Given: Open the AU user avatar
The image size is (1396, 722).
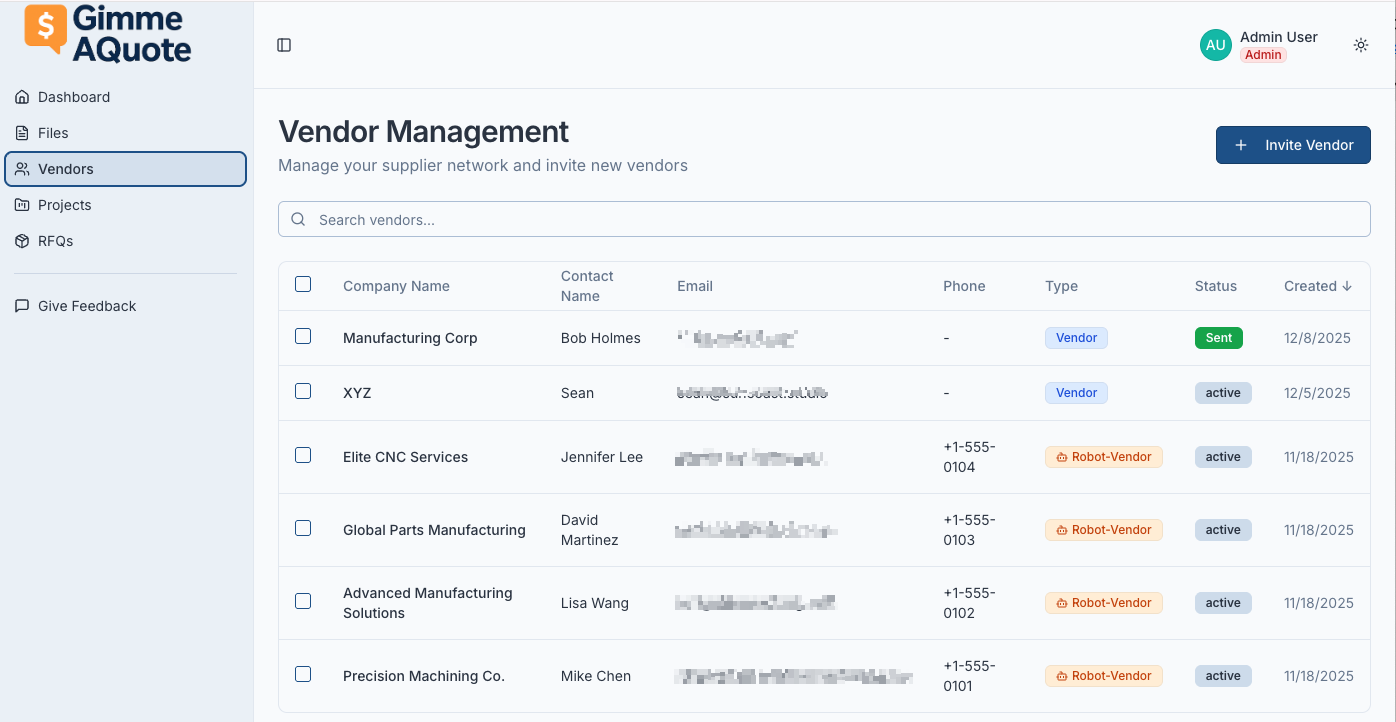Looking at the screenshot, I should (x=1215, y=45).
